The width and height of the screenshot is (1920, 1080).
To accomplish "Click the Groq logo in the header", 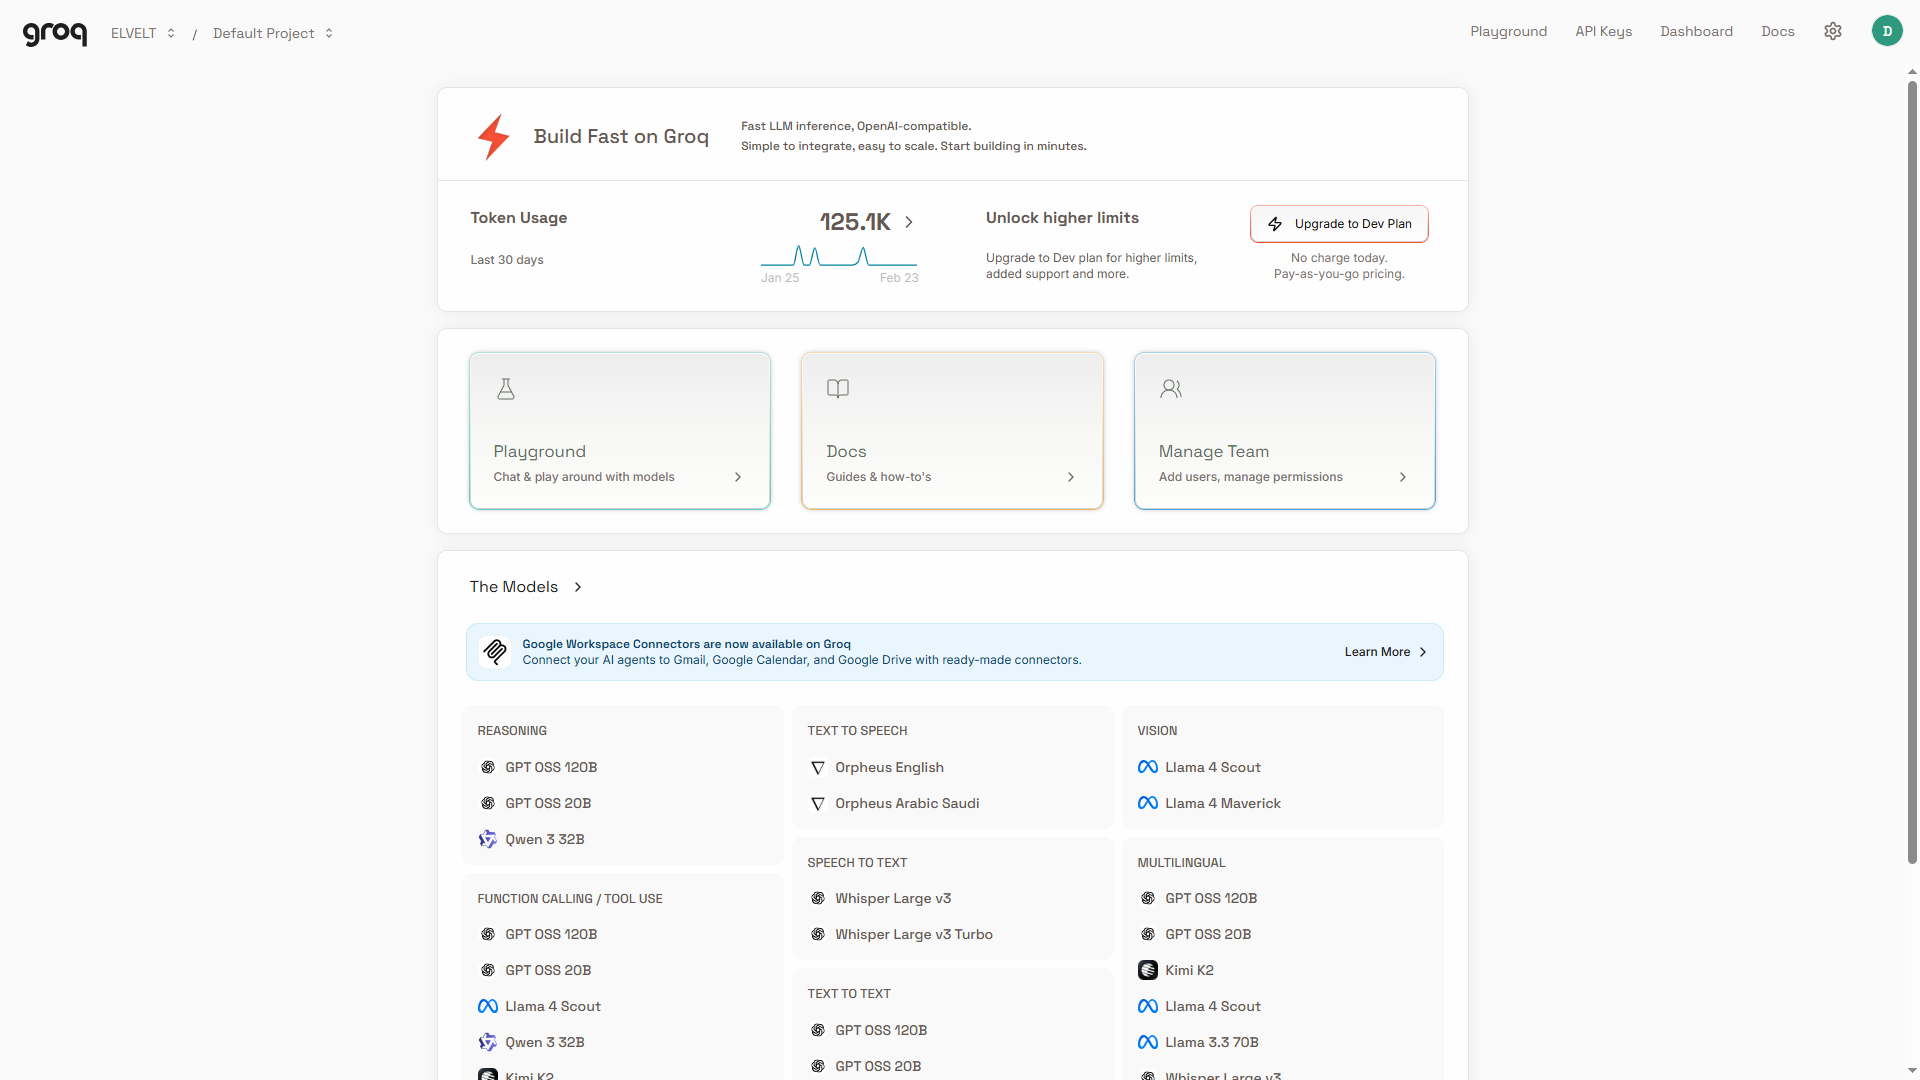I will 55,33.
